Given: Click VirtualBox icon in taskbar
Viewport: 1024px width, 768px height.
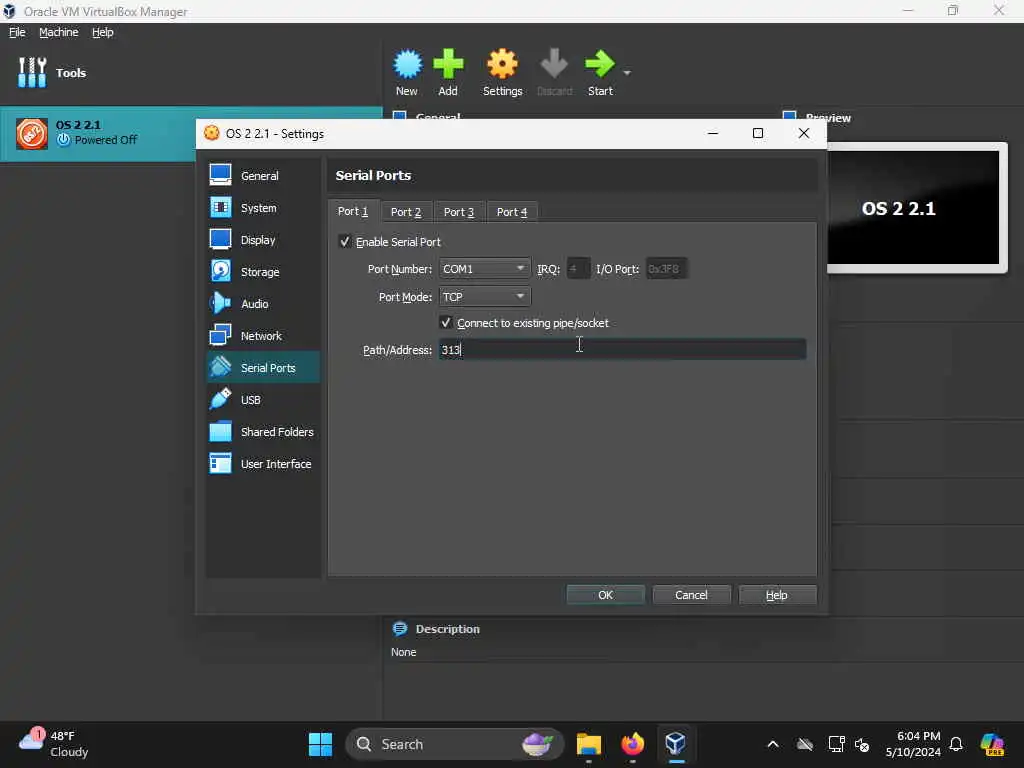Looking at the screenshot, I should [675, 744].
